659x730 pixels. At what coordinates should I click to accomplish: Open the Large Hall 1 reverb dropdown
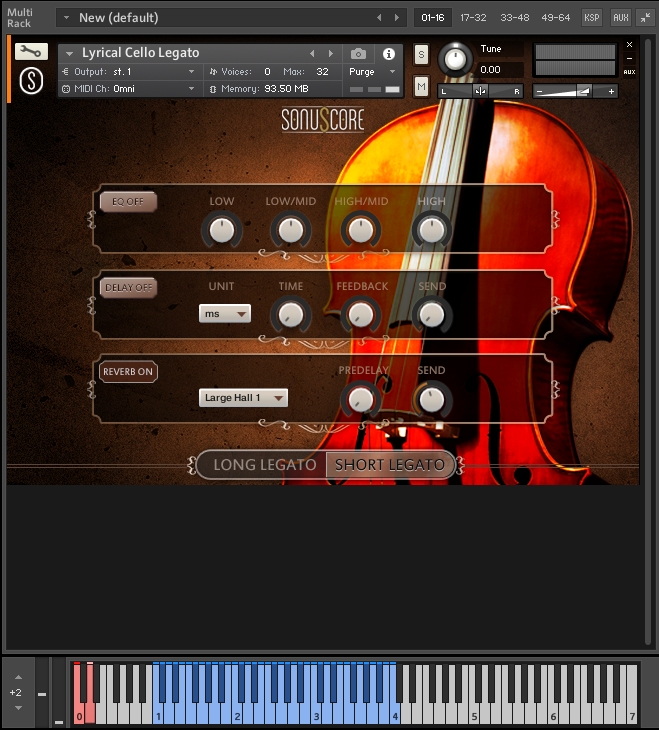[x=243, y=398]
